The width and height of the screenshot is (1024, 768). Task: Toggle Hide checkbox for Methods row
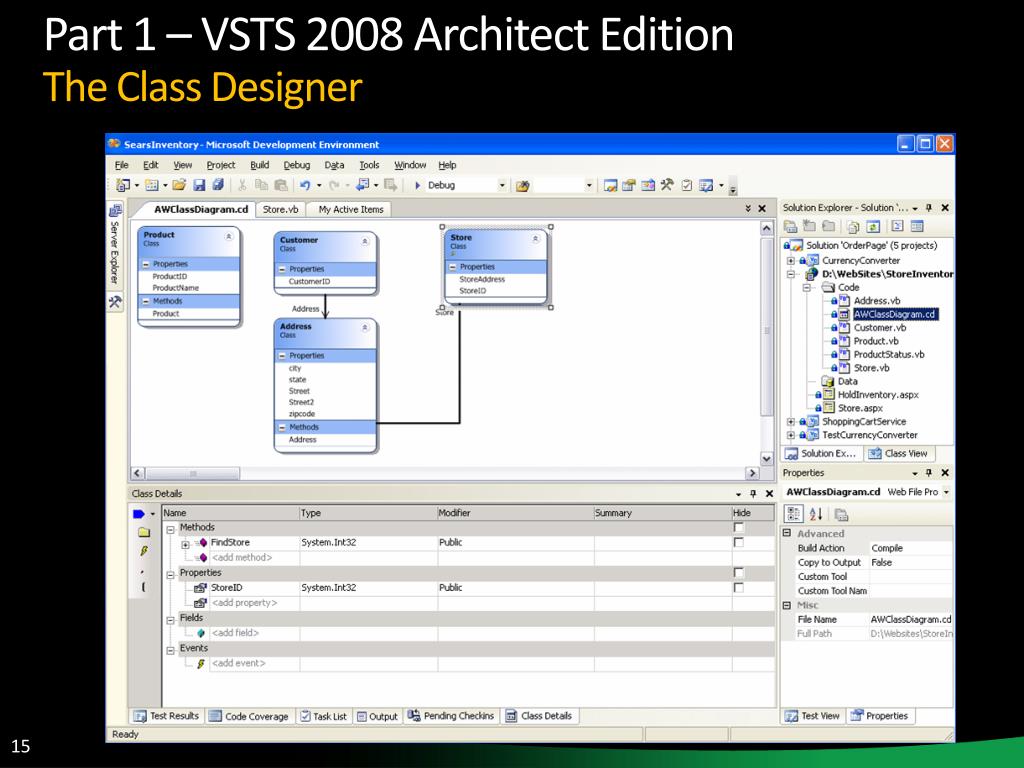coord(739,527)
